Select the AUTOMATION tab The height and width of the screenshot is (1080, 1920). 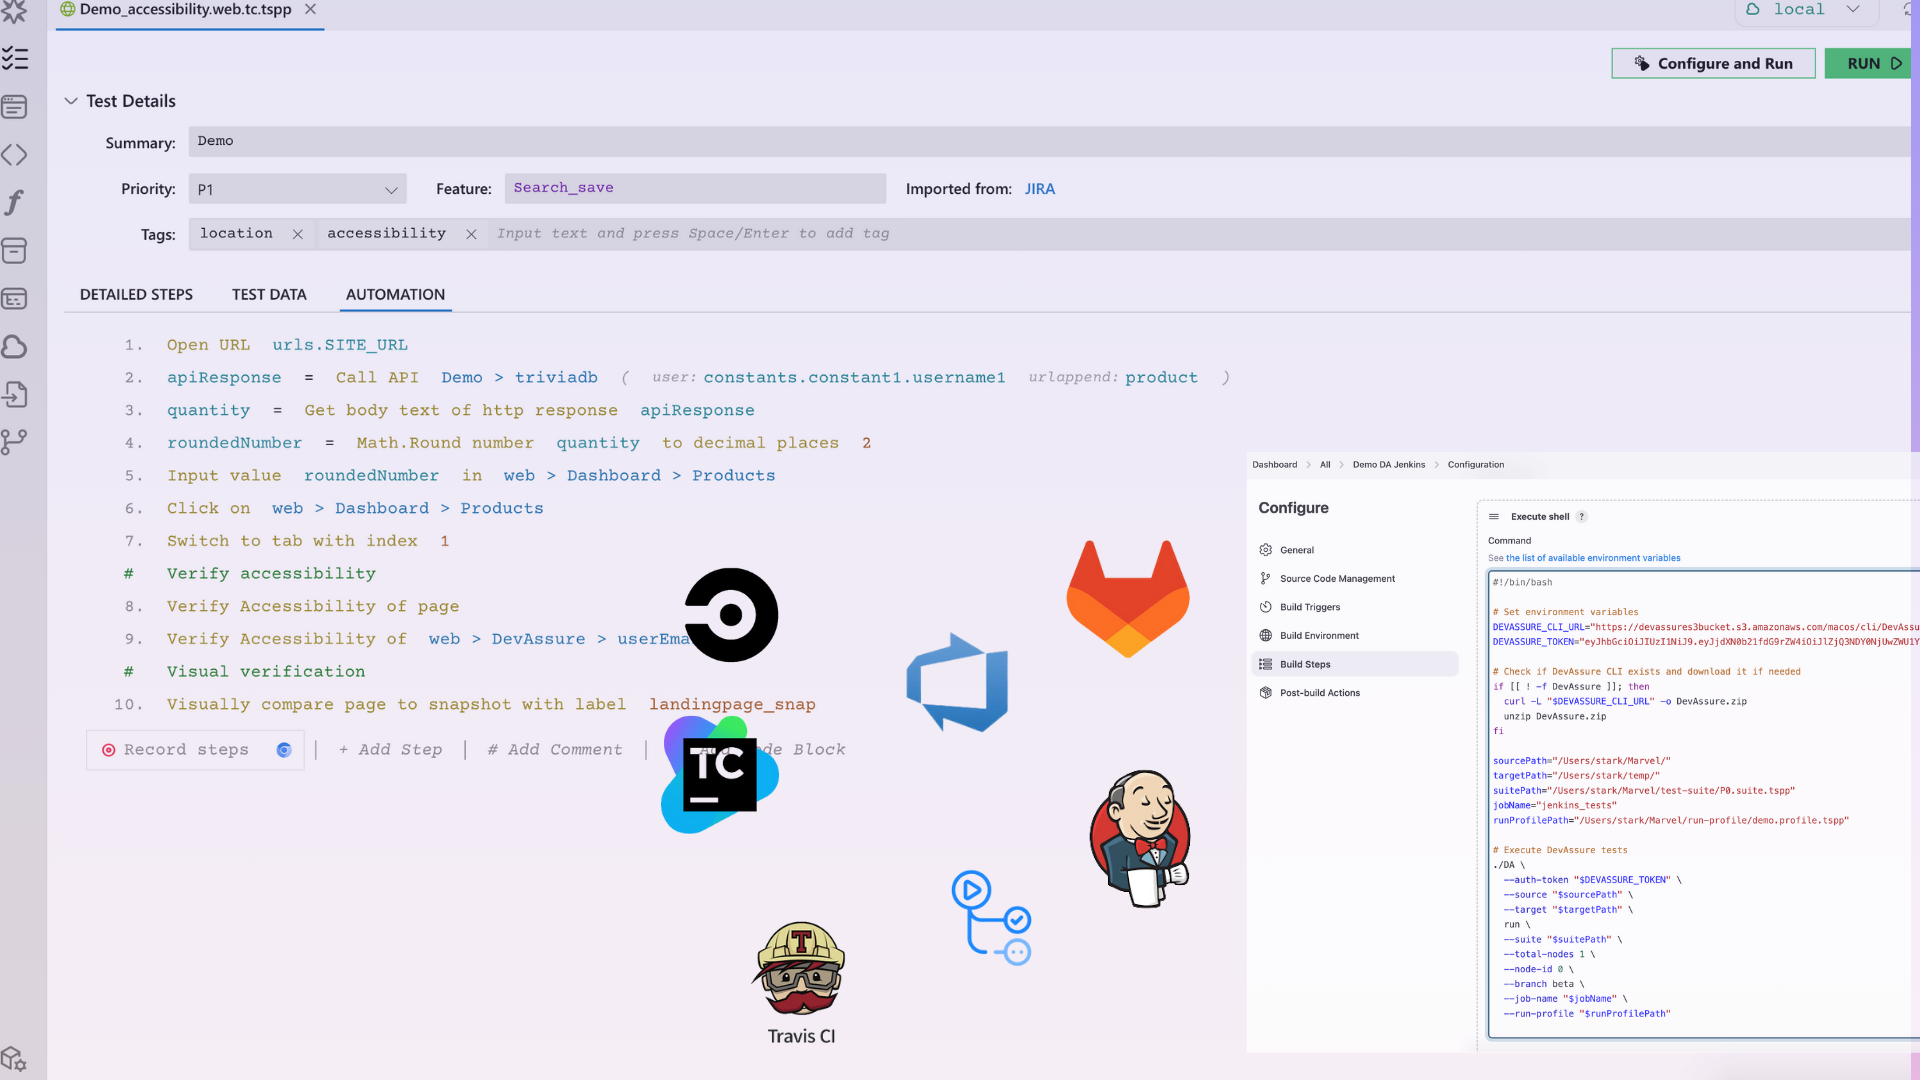[x=395, y=295]
